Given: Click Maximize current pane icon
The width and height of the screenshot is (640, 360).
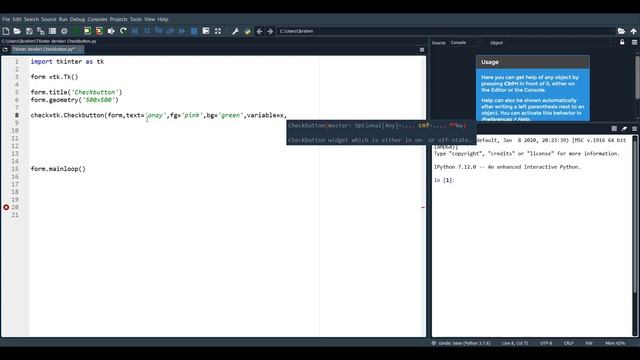Looking at the screenshot, I should click(x=206, y=31).
